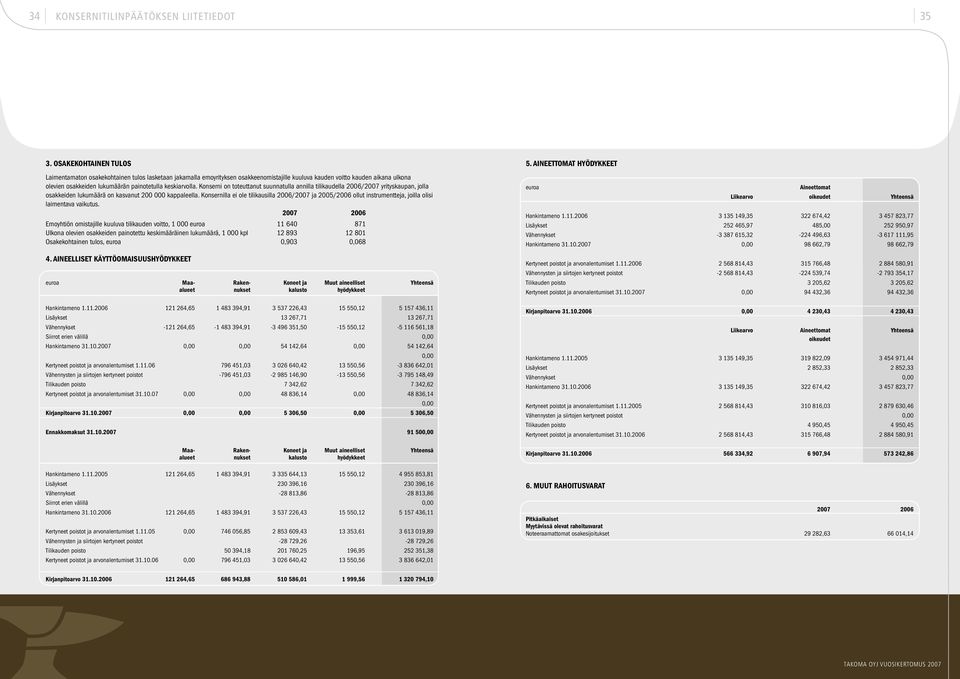Click the value '29 282,63'

[x=817, y=534]
